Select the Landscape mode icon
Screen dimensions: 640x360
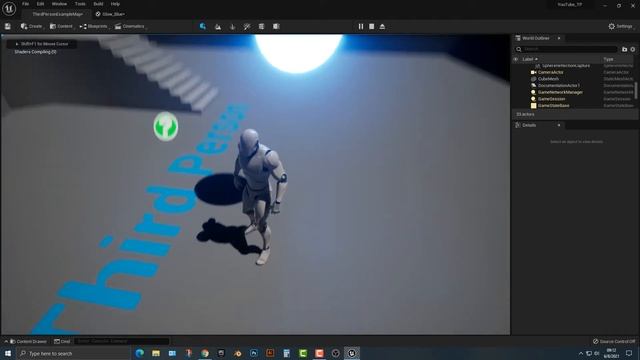pyautogui.click(x=218, y=27)
